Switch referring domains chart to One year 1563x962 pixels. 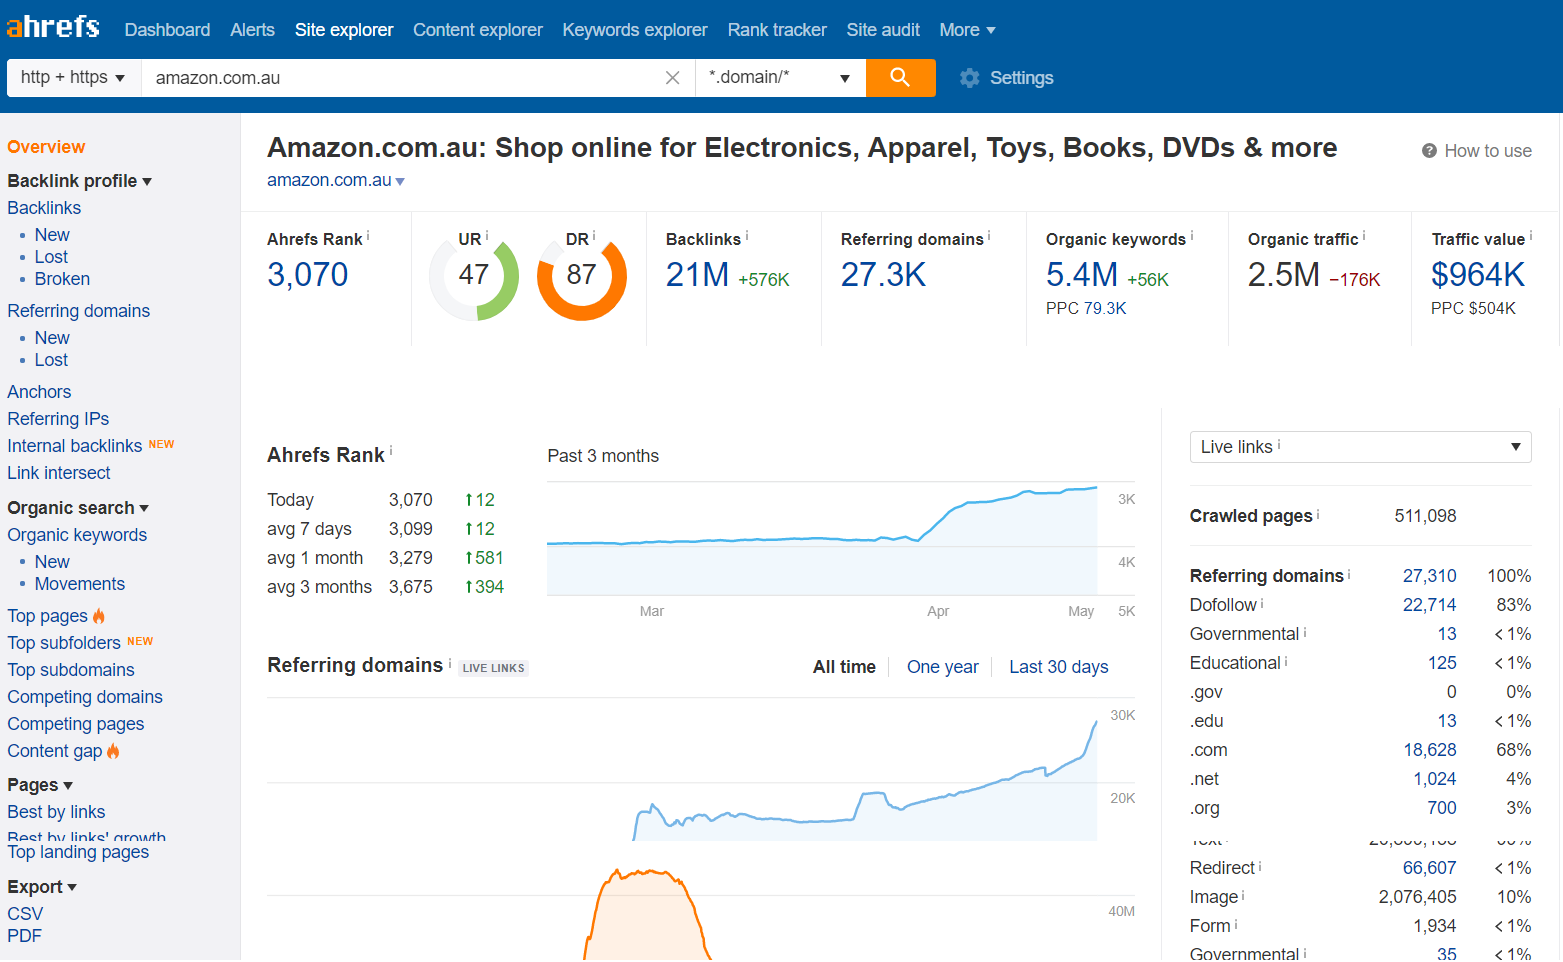[942, 667]
